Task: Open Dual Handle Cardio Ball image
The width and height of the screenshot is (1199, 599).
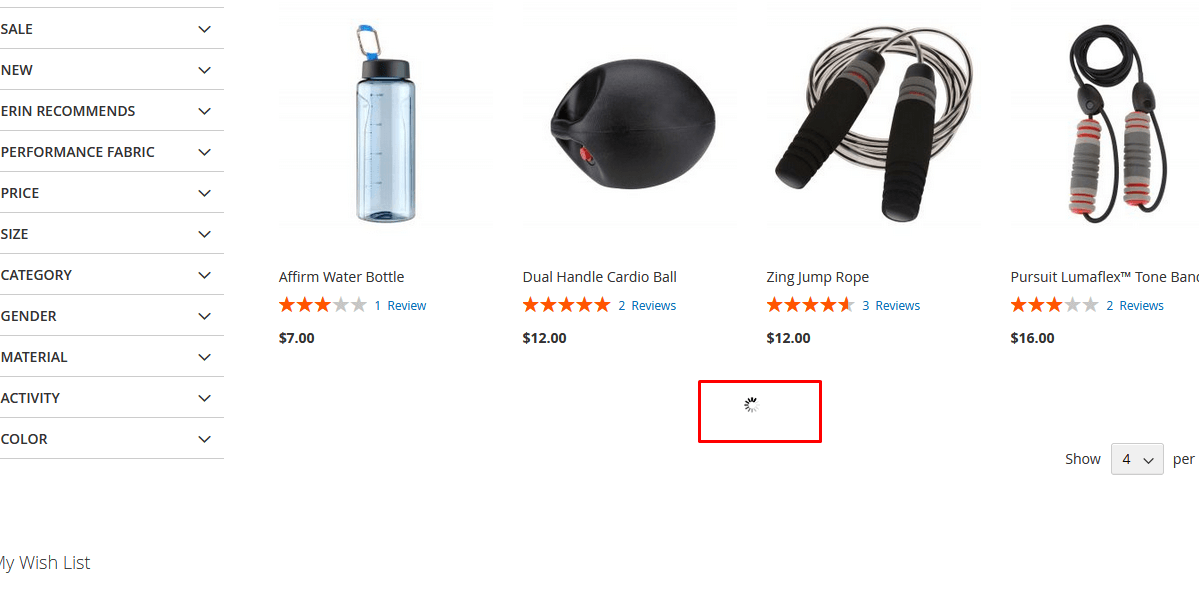Action: coord(629,122)
